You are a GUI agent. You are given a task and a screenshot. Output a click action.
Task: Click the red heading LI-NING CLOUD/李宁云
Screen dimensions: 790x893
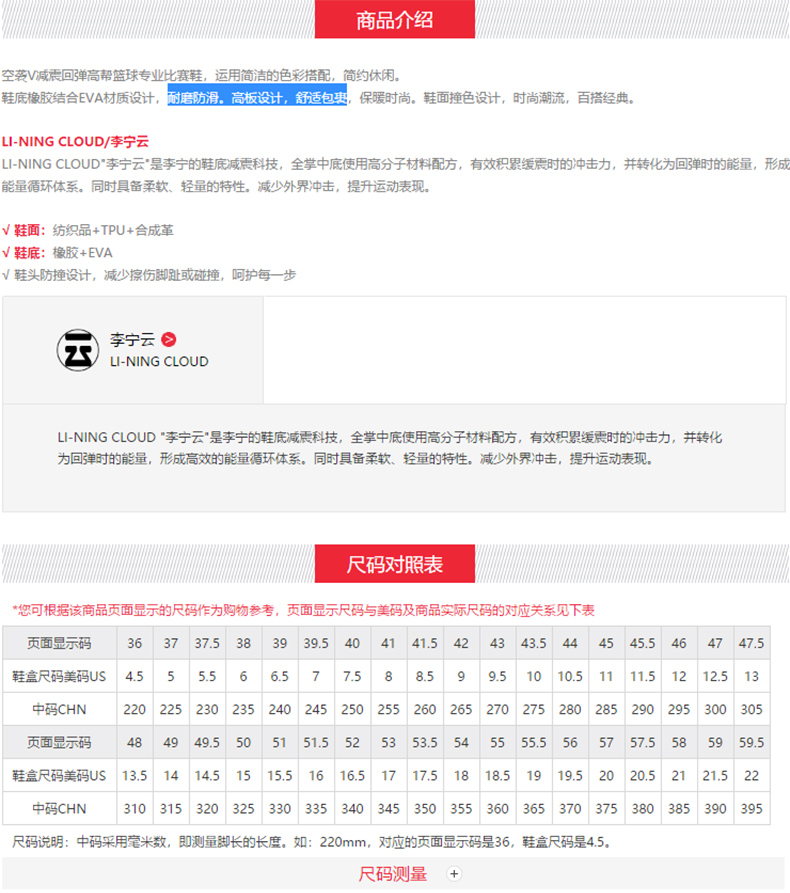tap(75, 141)
